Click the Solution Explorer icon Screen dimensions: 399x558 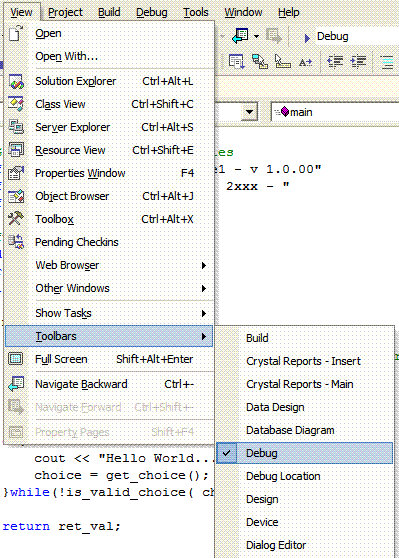[16, 81]
